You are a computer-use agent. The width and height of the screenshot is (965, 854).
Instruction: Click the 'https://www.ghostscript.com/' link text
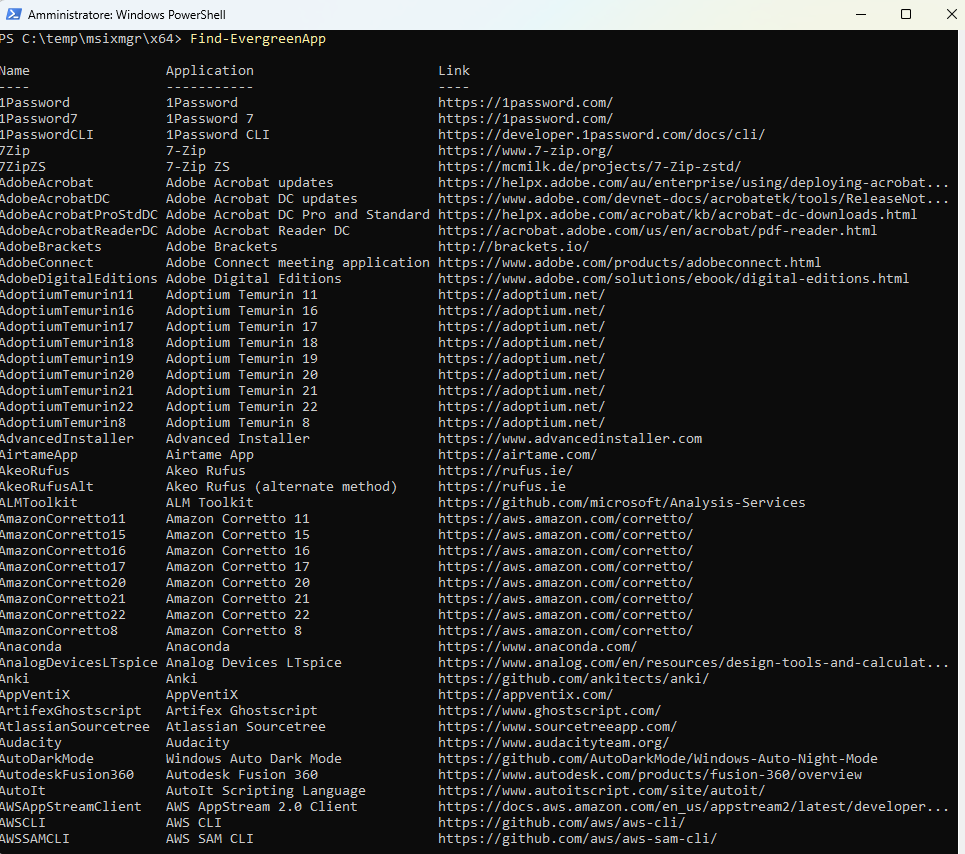(x=550, y=711)
